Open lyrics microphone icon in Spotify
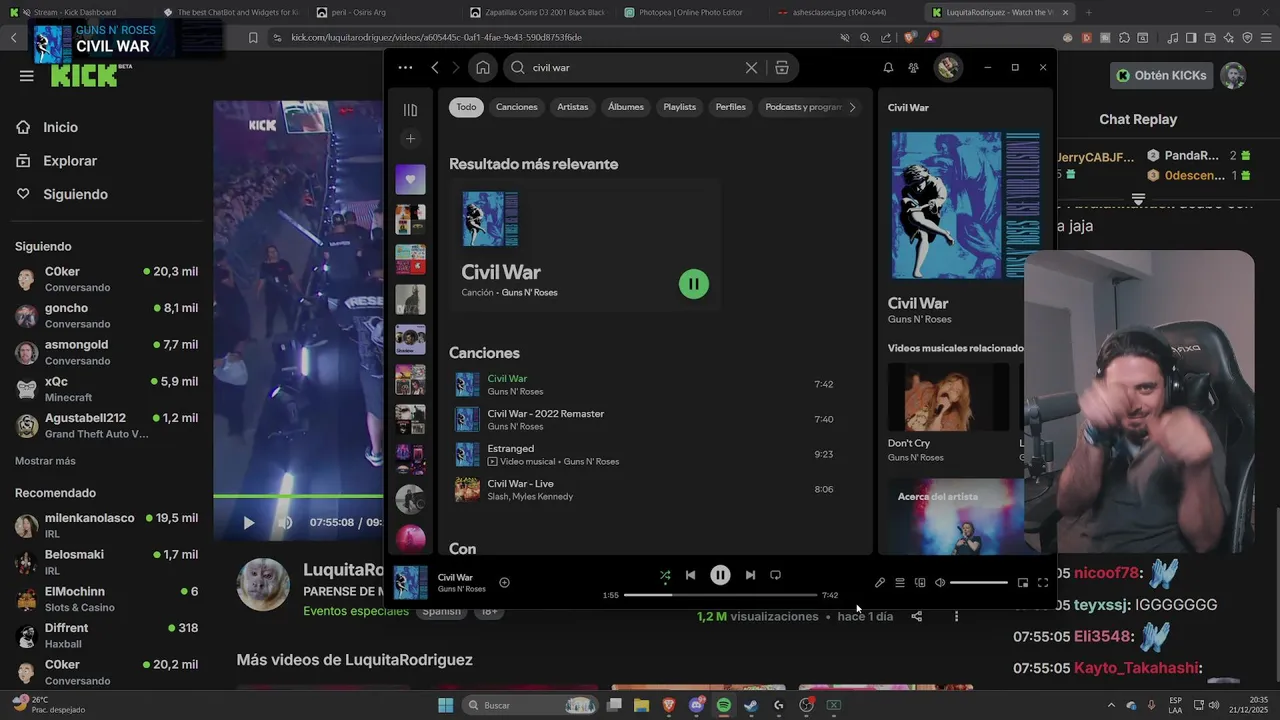This screenshot has width=1280, height=720. point(880,582)
